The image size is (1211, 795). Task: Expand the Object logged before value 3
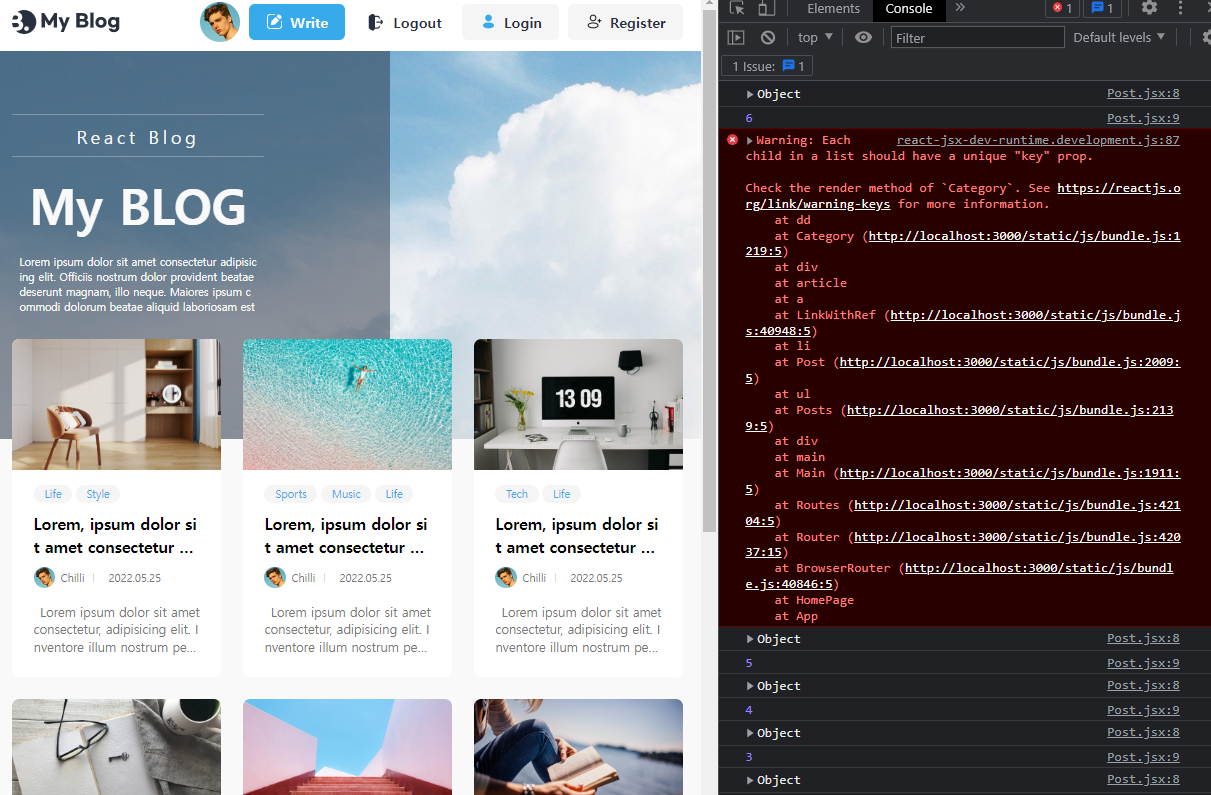[751, 733]
